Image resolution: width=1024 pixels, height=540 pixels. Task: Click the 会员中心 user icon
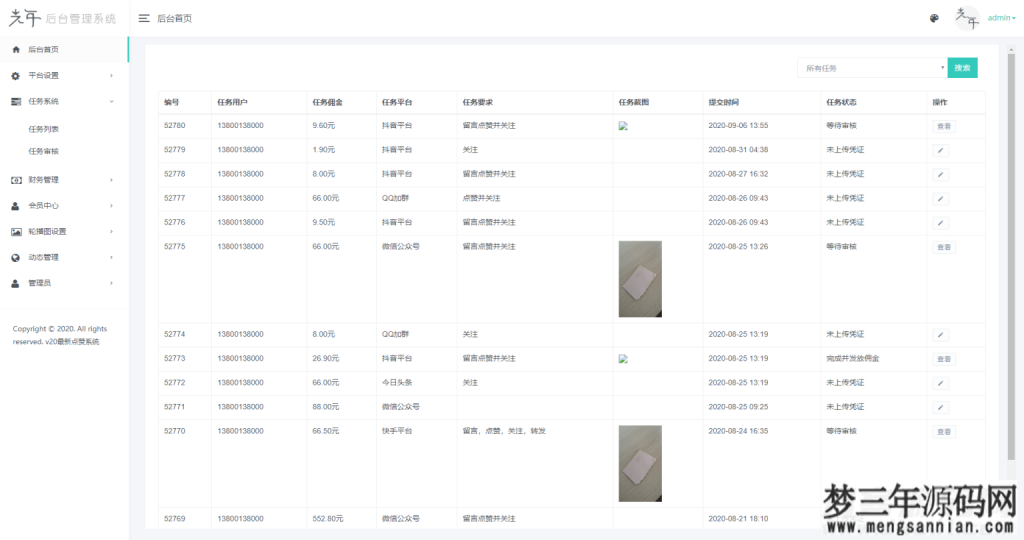[x=16, y=206]
